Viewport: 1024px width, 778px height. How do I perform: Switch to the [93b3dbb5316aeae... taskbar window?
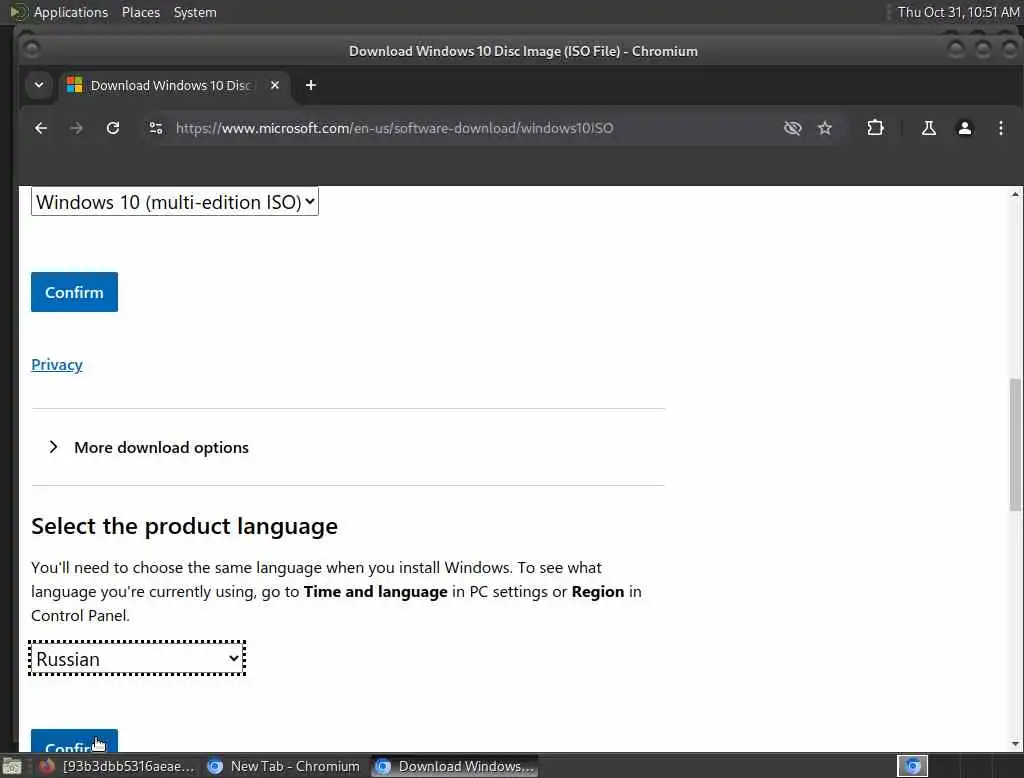coord(117,766)
